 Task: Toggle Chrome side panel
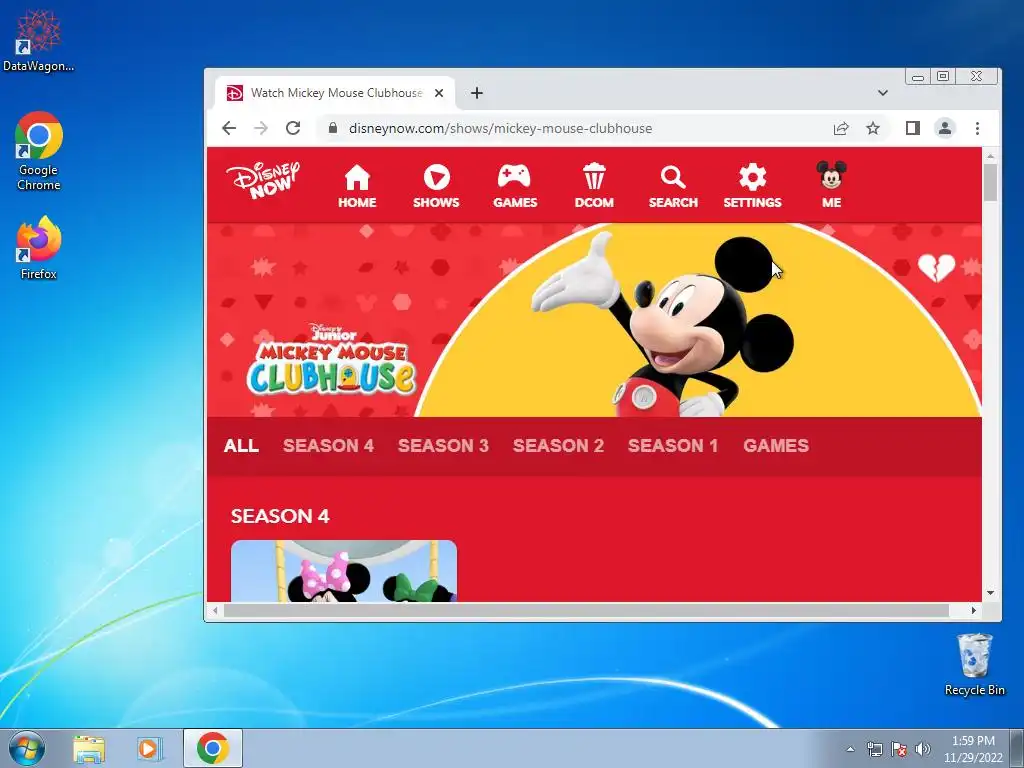912,128
